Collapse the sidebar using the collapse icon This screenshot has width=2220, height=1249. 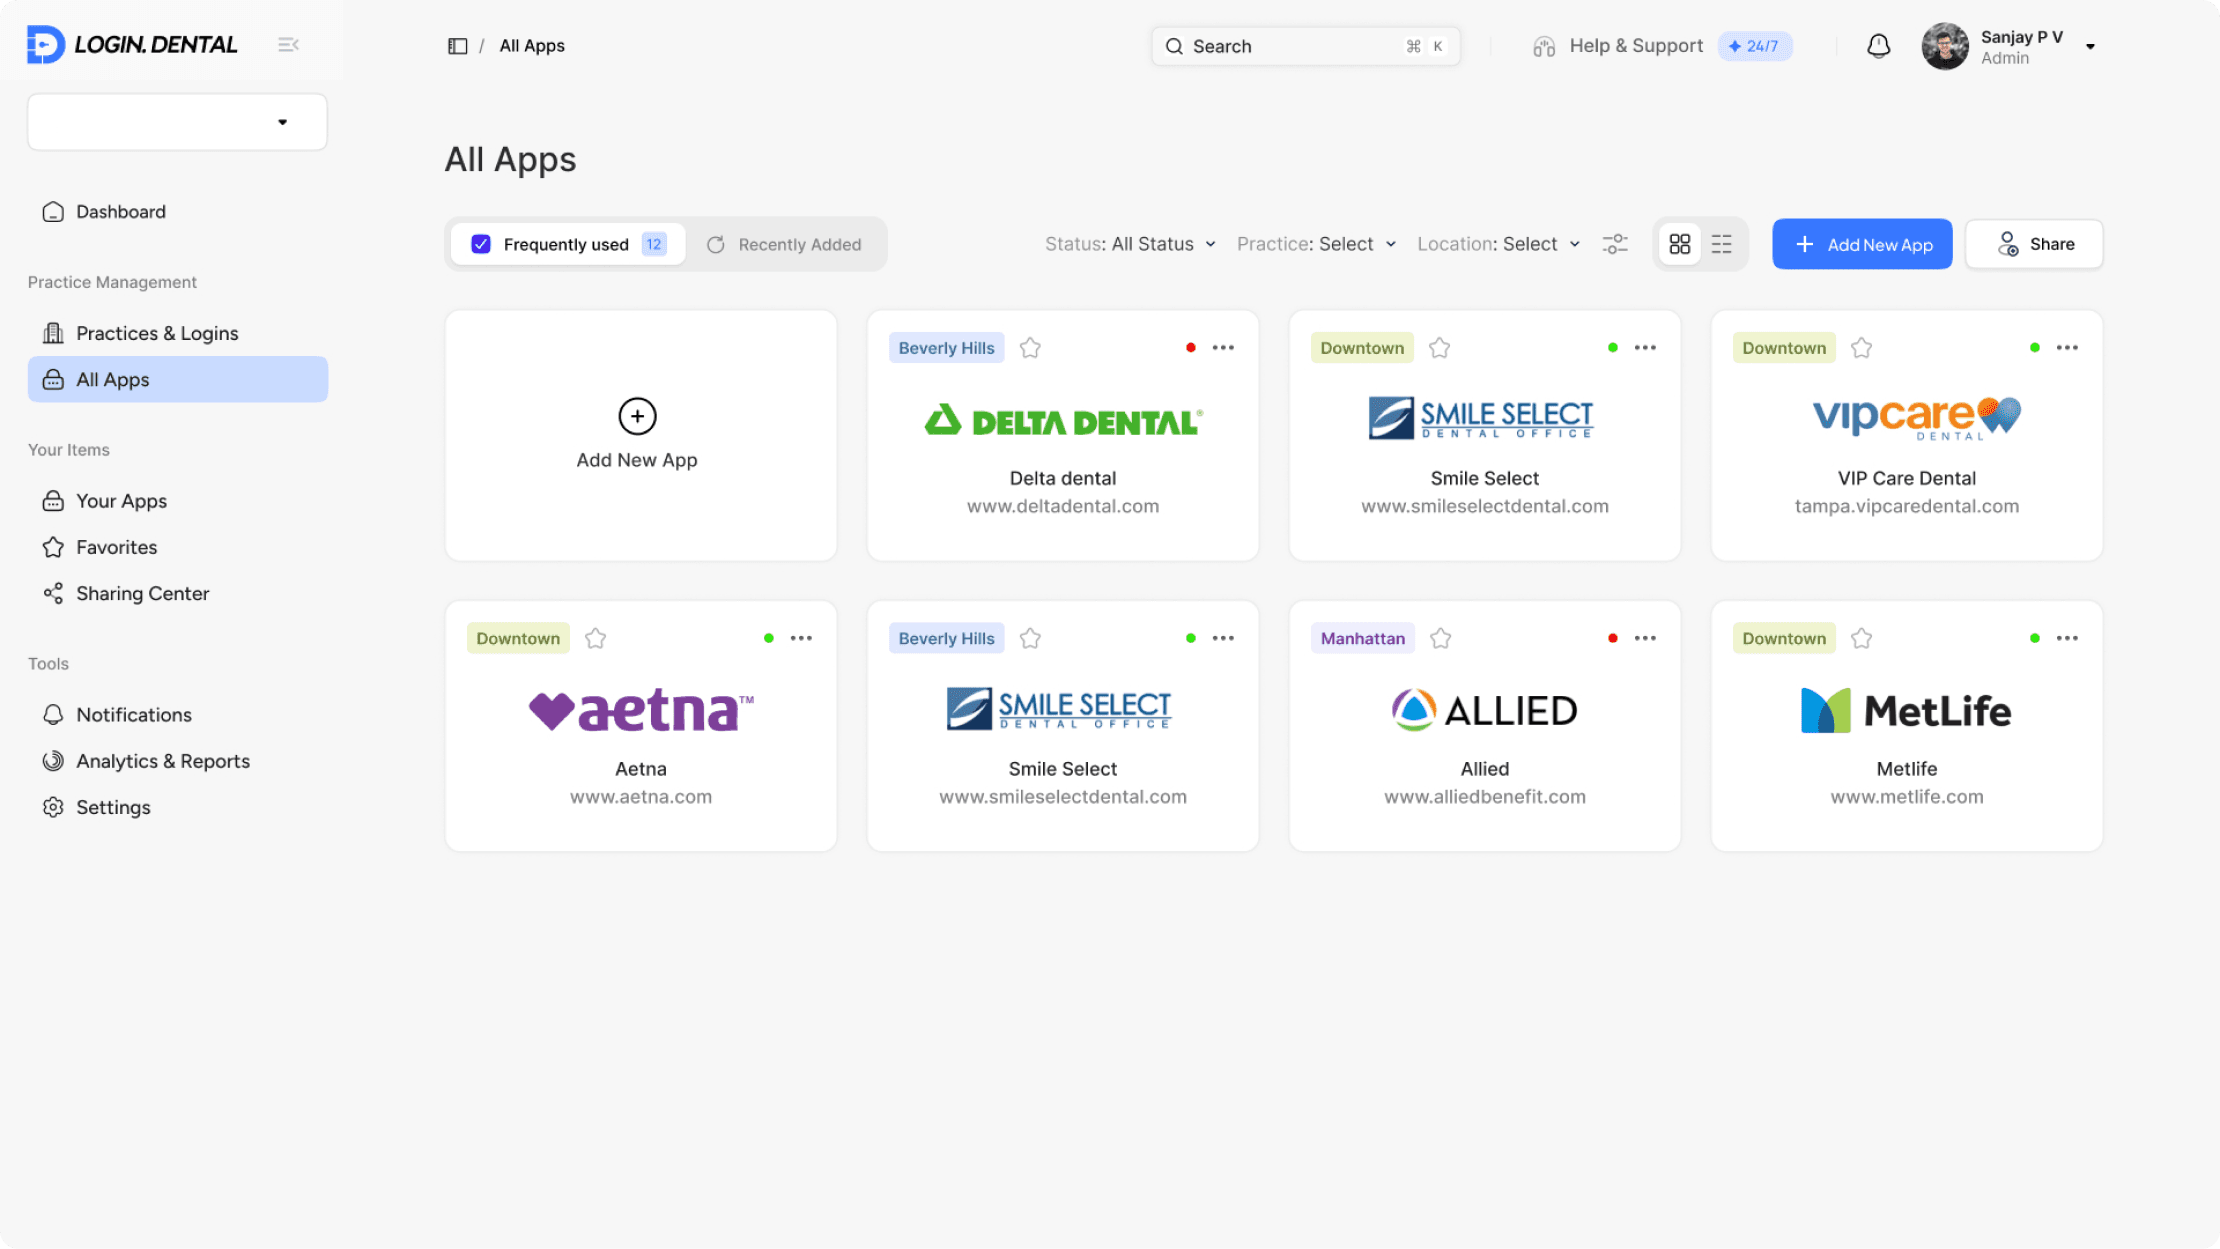click(289, 44)
